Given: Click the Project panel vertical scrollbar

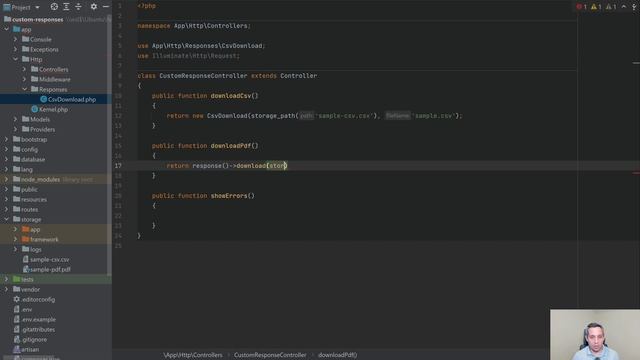Looking at the screenshot, I should 109,146.
